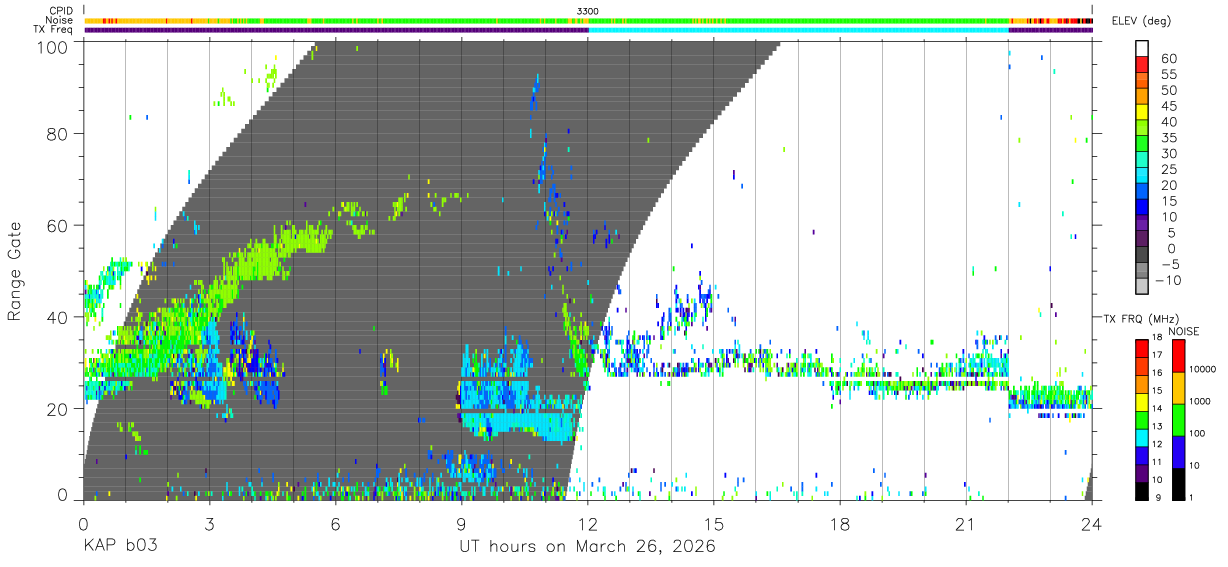Screen dimensions: 1228x567
Task: Click the 10000 label on the NOISE scale
Action: click(x=1204, y=370)
